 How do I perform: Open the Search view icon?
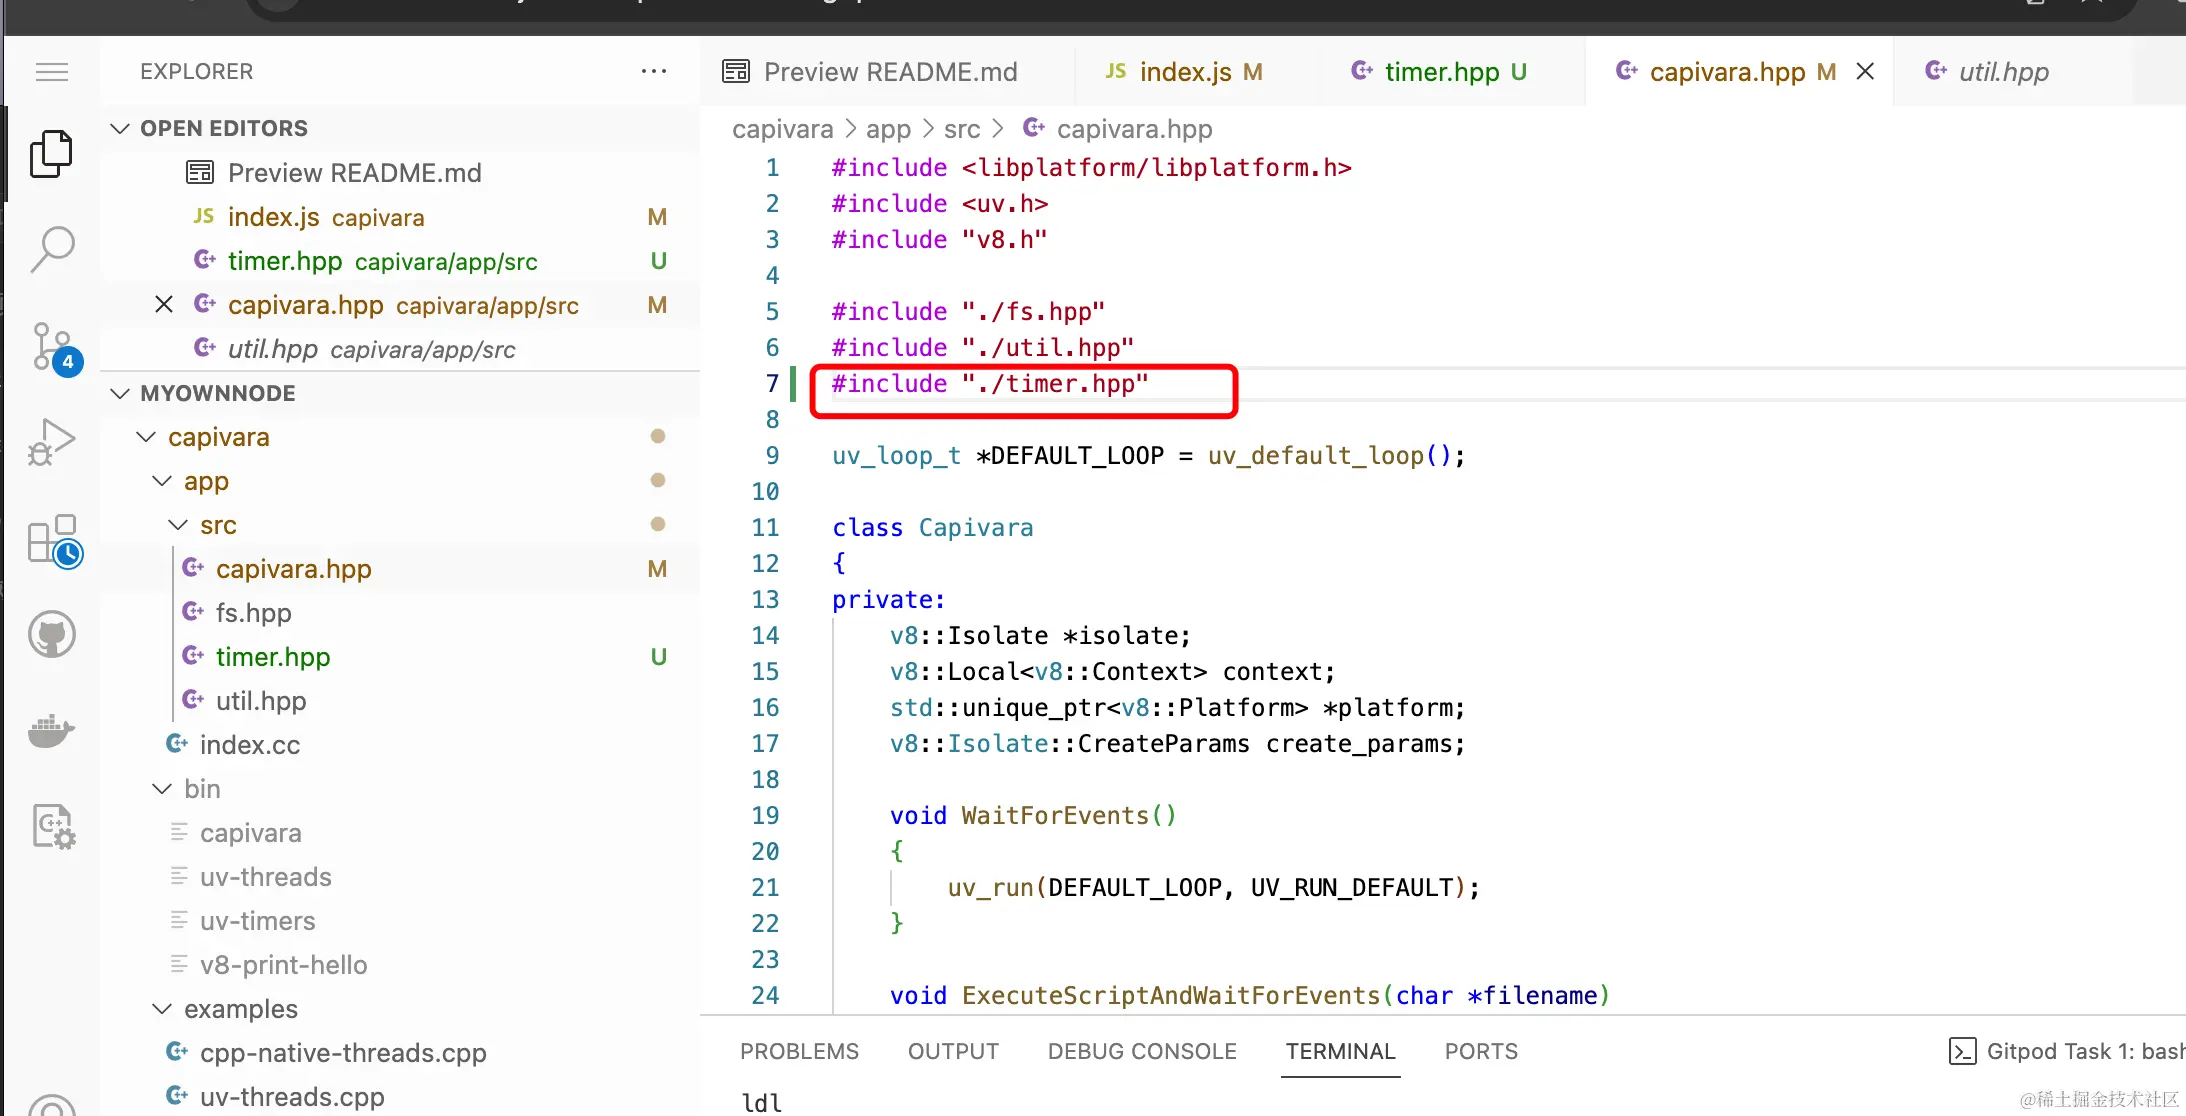51,249
